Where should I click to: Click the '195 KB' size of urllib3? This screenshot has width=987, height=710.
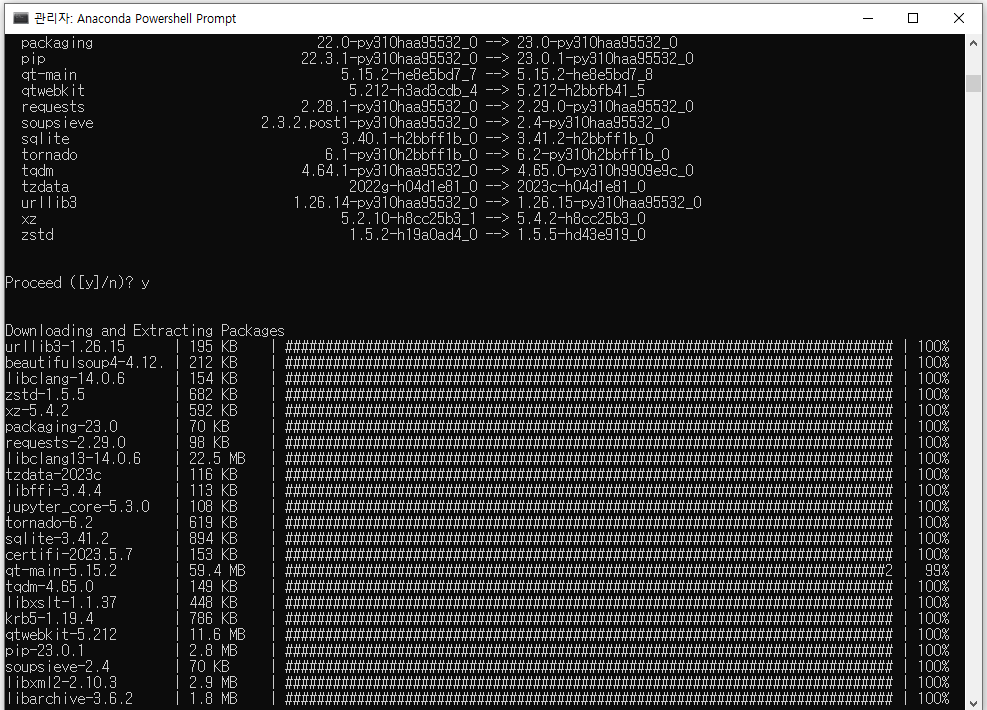tap(213, 347)
